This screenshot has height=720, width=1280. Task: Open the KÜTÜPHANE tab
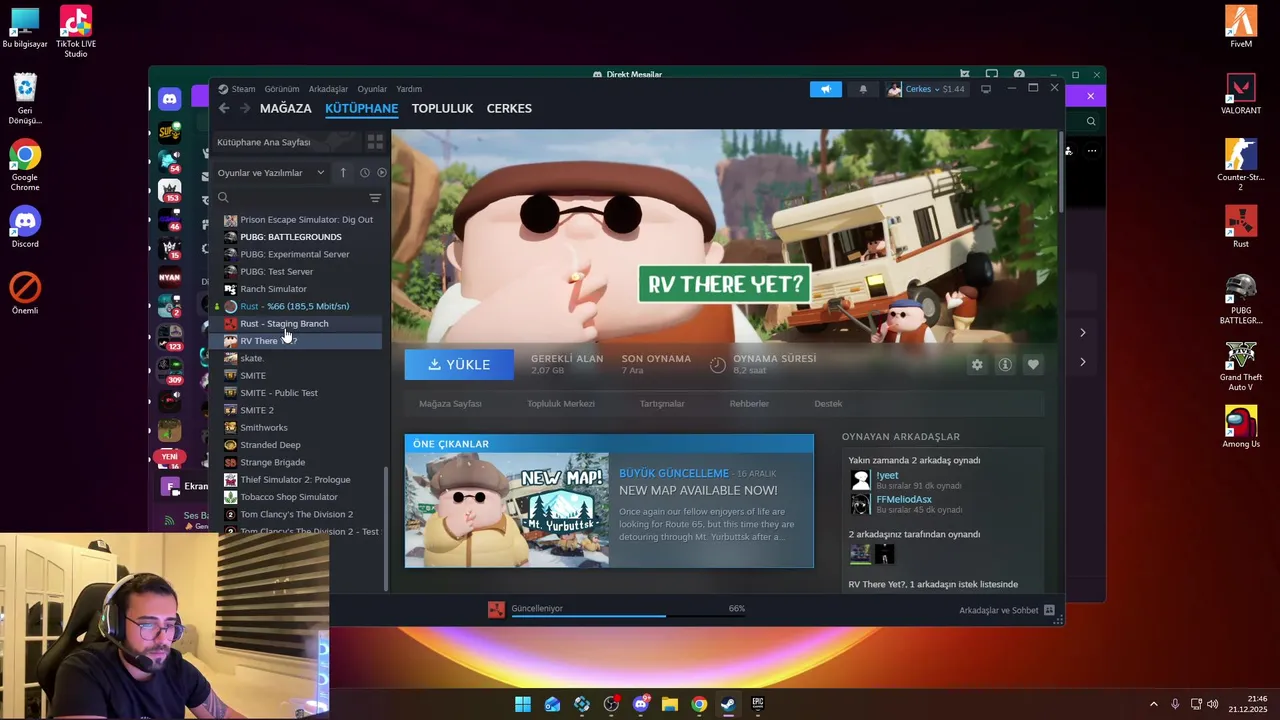click(361, 108)
